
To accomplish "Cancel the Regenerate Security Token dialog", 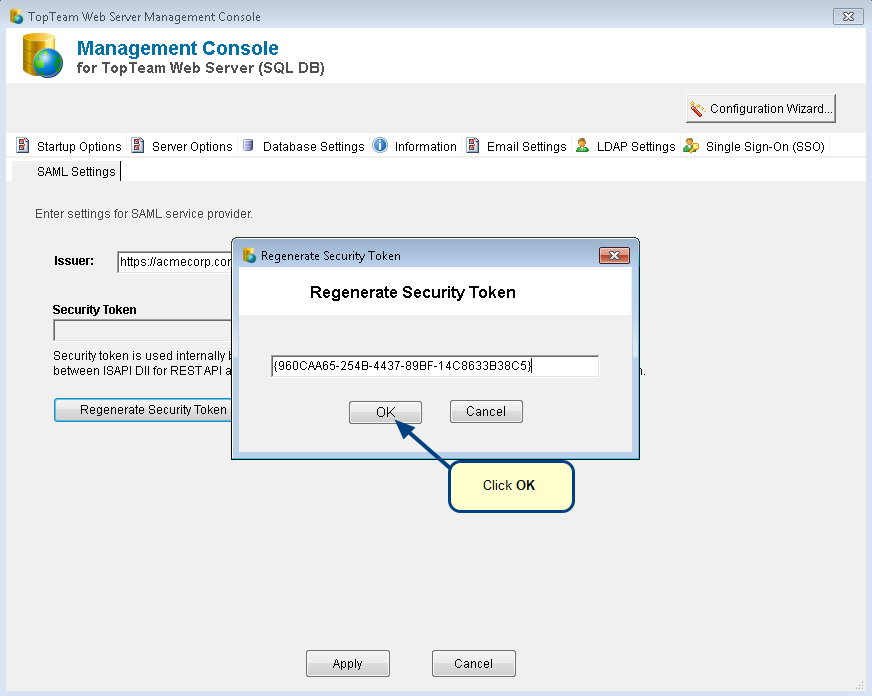I will (486, 411).
